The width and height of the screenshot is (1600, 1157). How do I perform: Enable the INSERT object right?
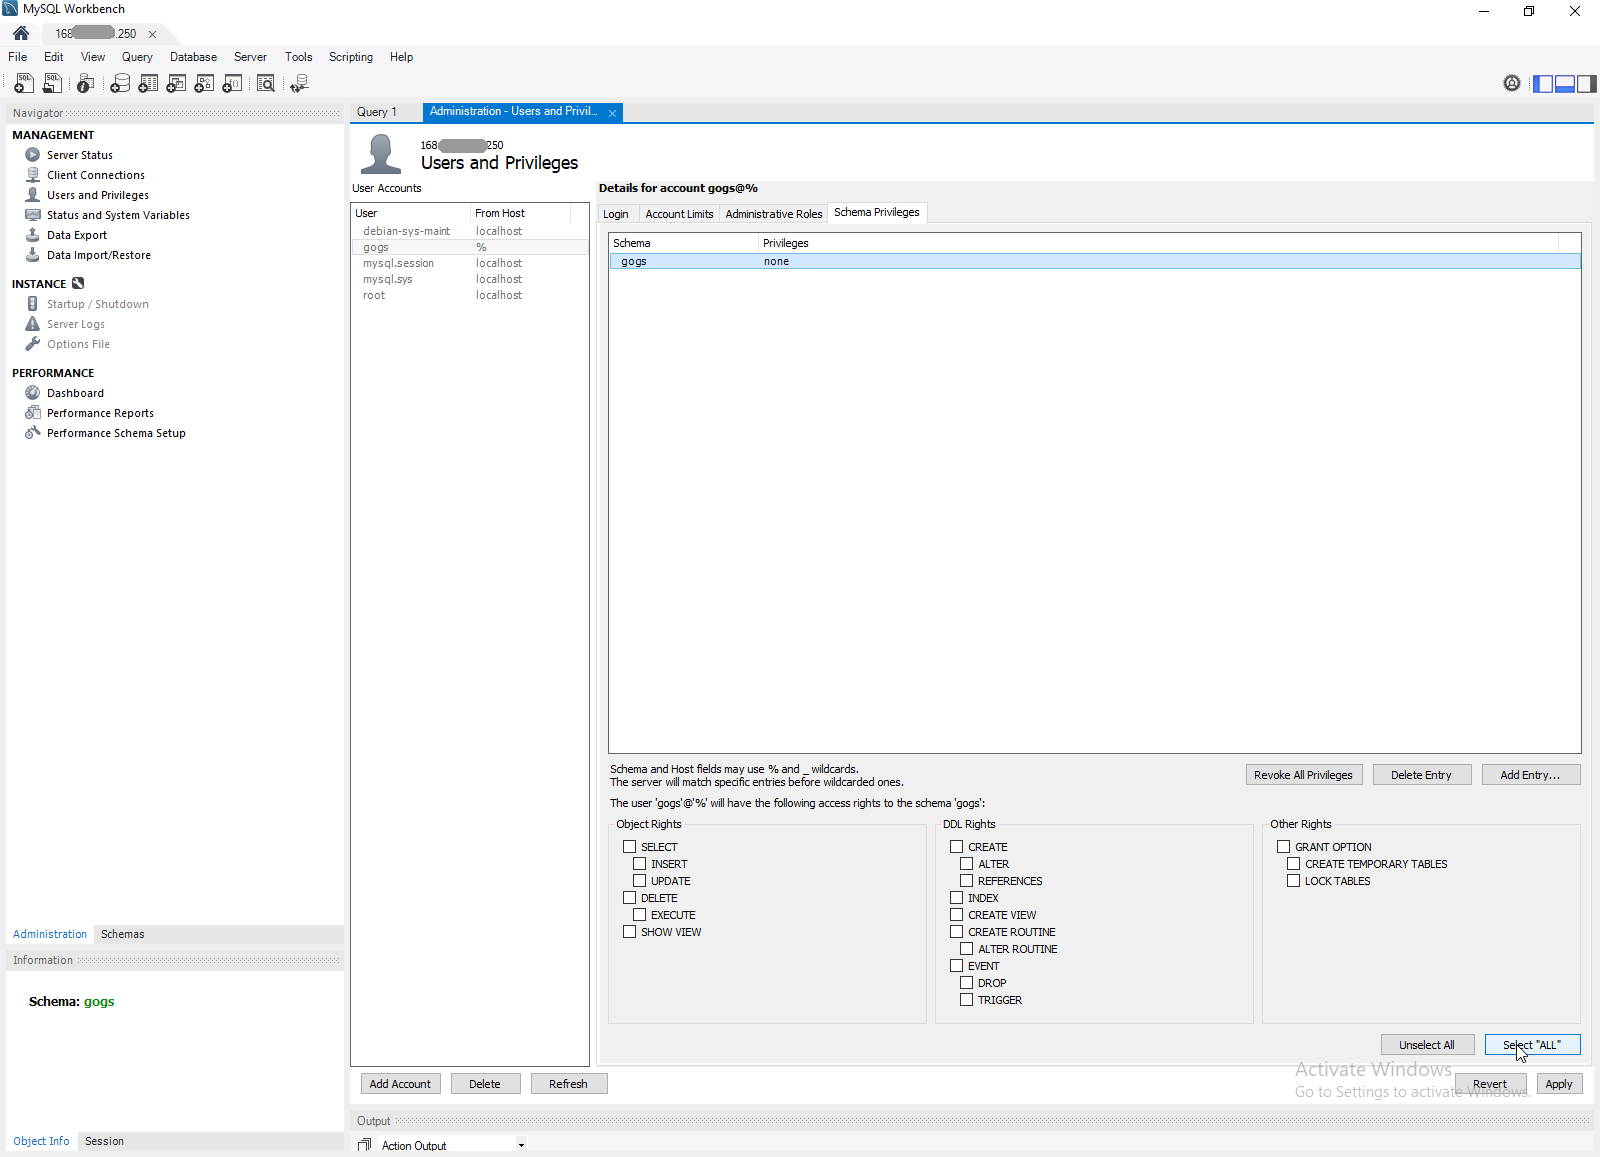tap(640, 864)
